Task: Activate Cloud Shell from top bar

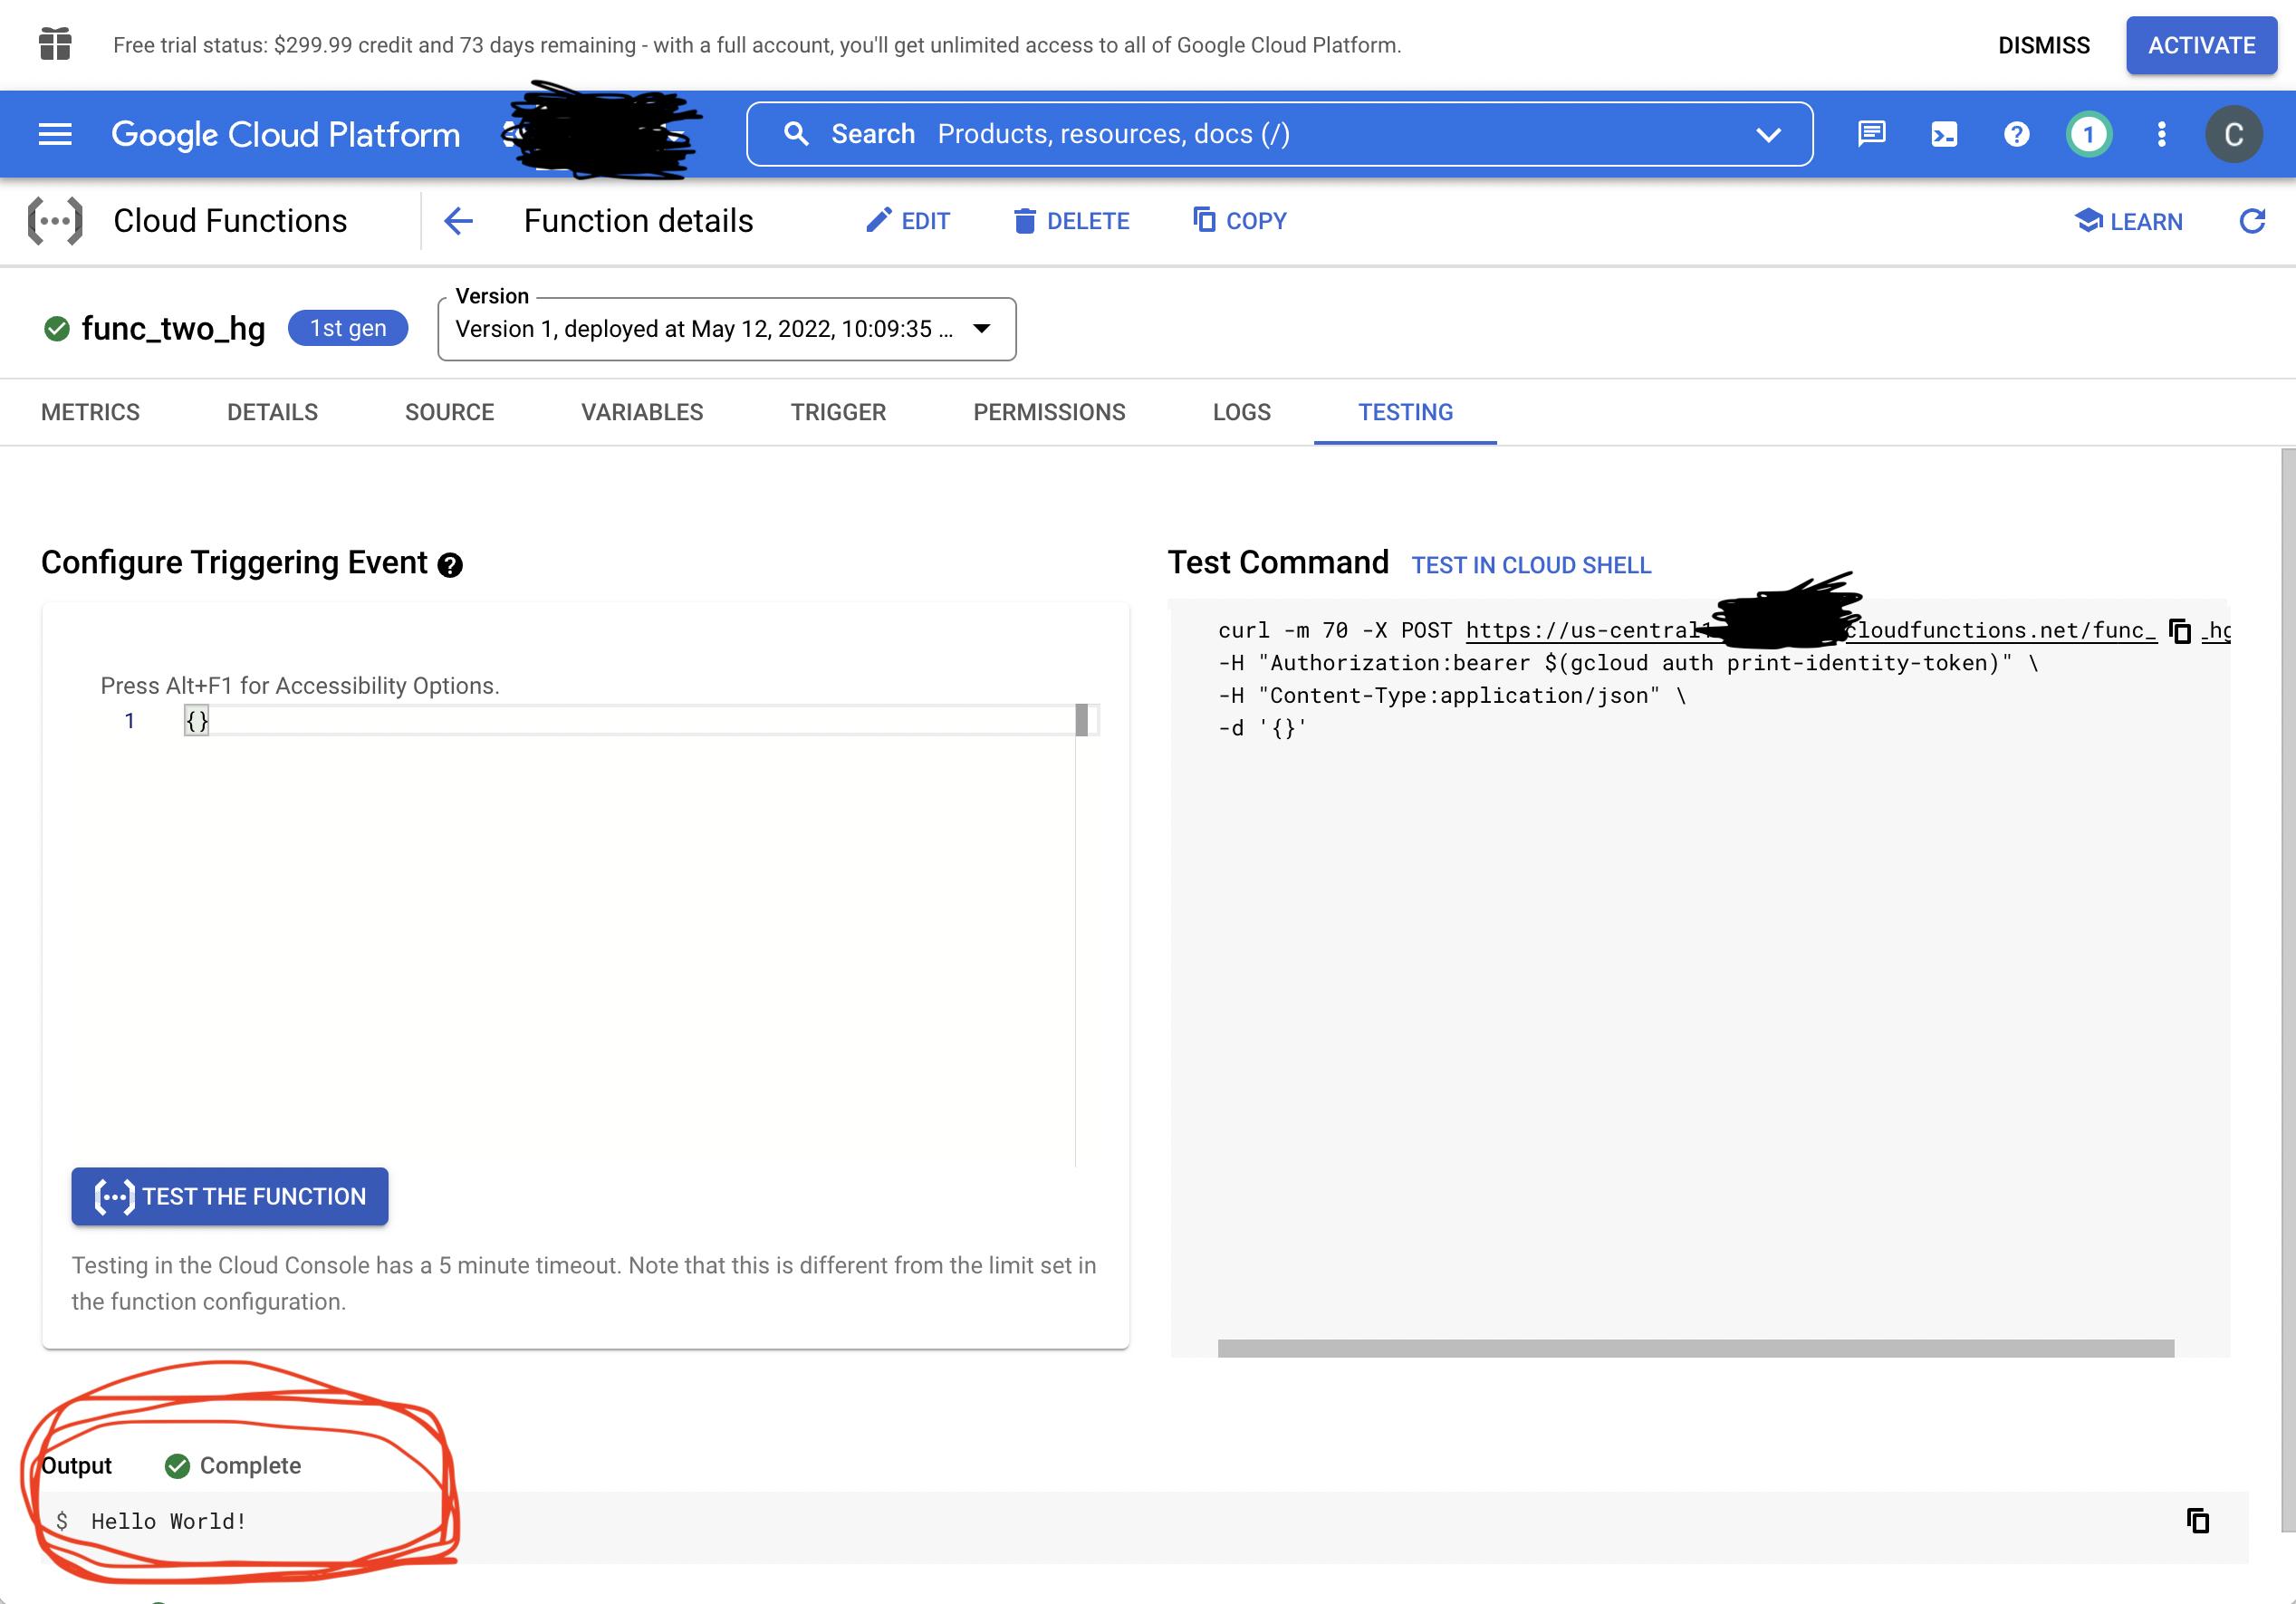Action: pos(1944,134)
